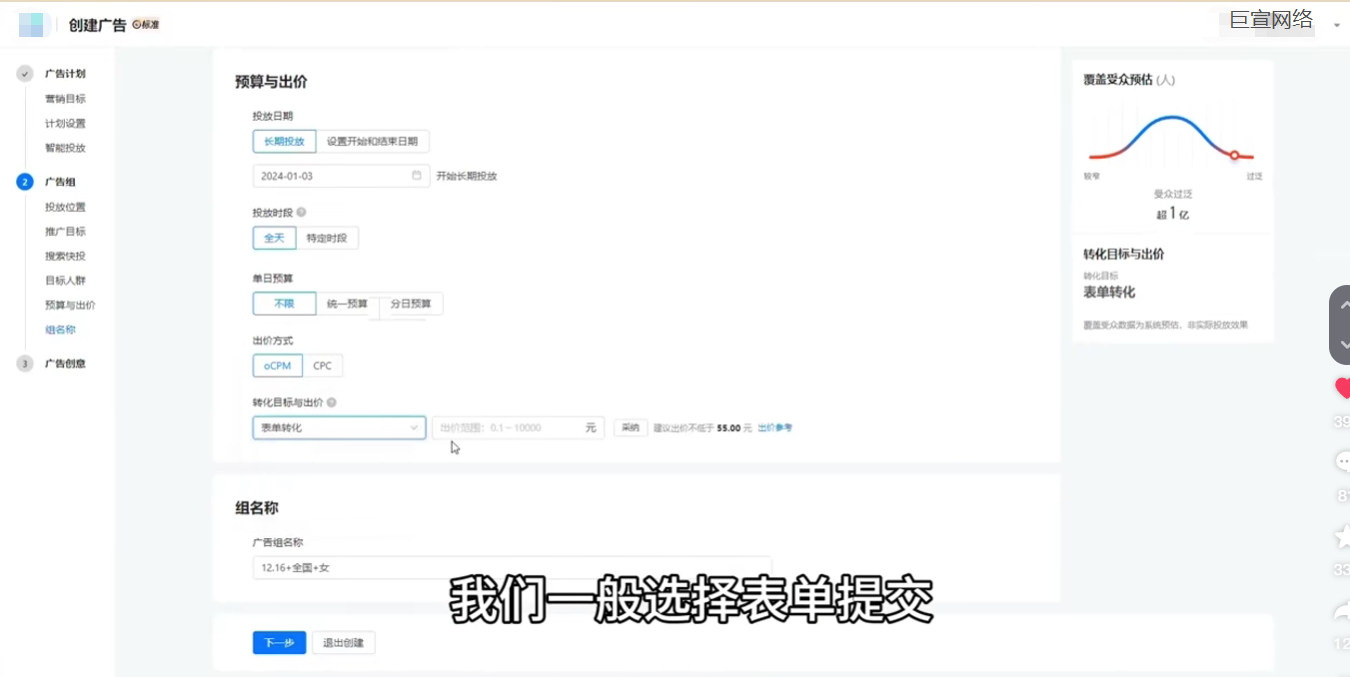This screenshot has height=677, width=1350.
Task: Click the step 3 numbered circle icon
Action: [x=25, y=364]
